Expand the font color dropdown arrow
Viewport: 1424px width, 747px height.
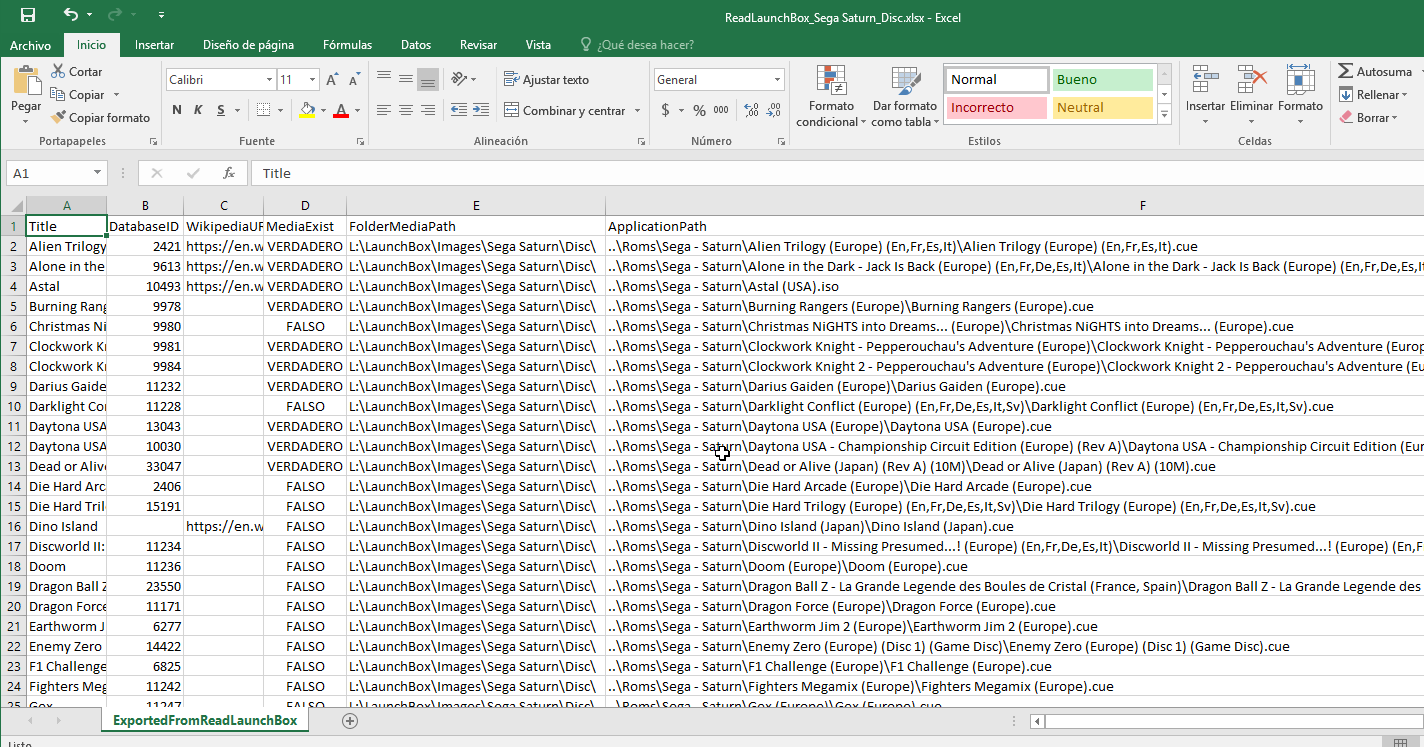(x=357, y=110)
